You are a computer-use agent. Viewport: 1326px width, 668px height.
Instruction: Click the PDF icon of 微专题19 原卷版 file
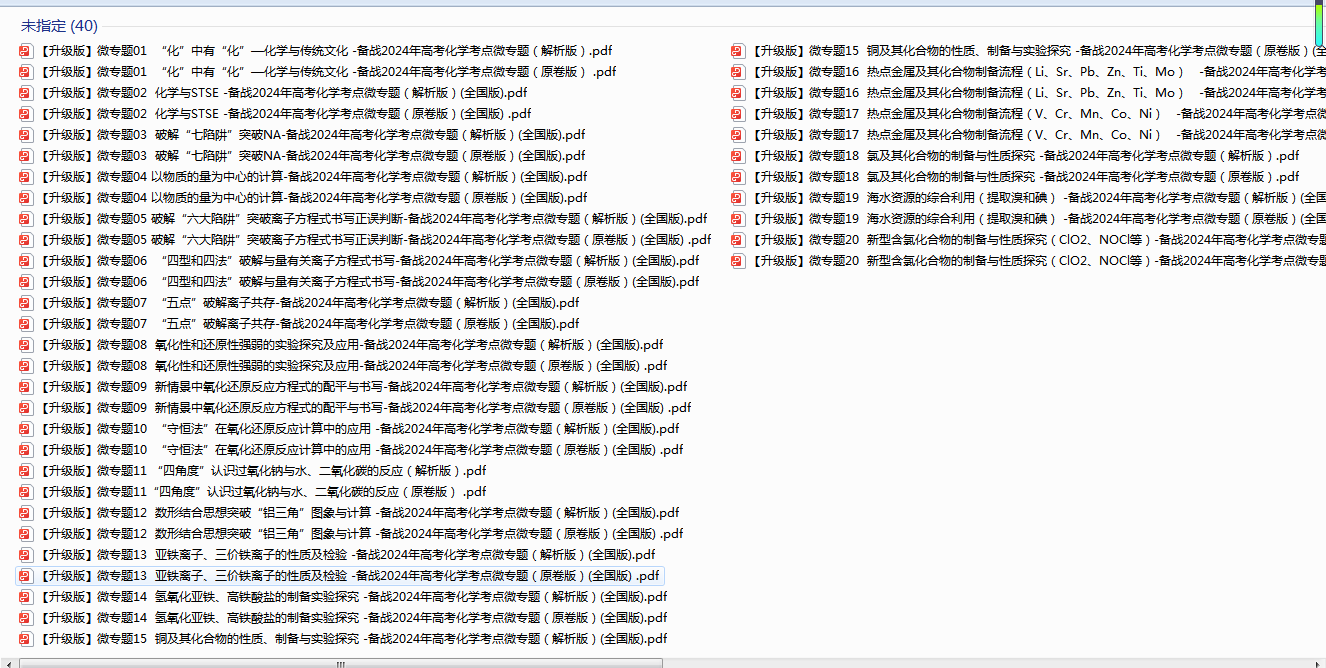(738, 219)
